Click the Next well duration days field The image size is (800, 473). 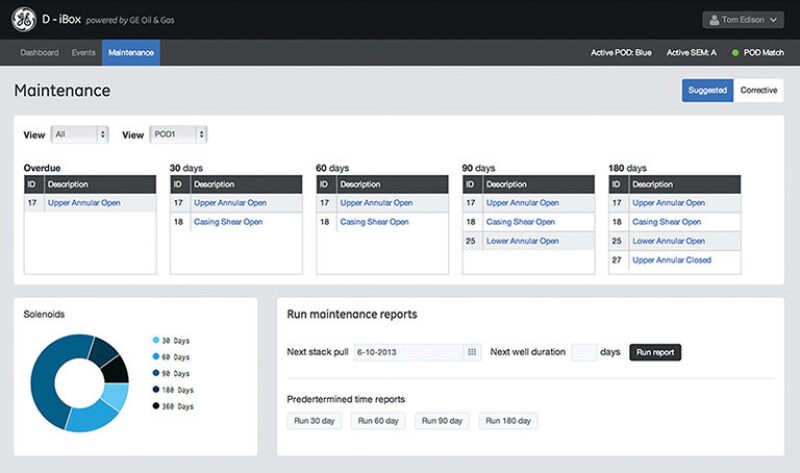pyautogui.click(x=584, y=352)
